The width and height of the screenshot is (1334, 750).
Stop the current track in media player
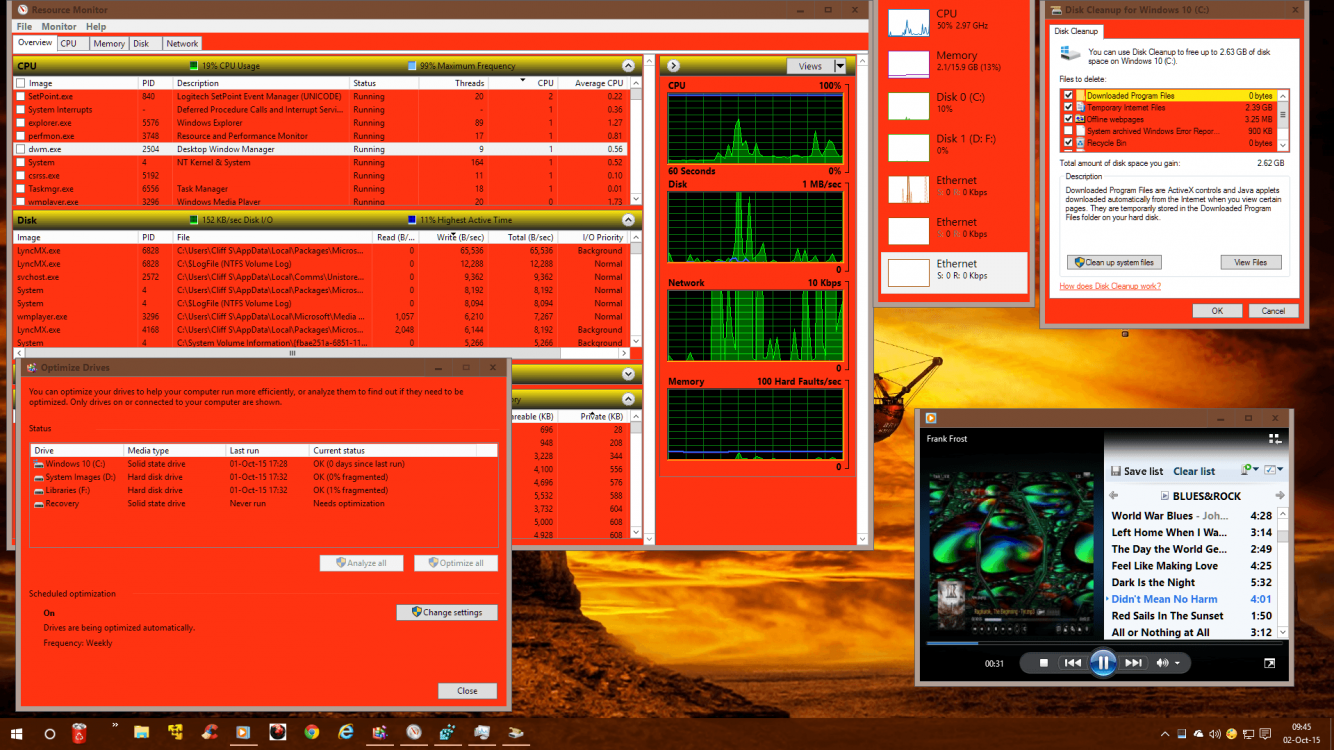[1043, 663]
